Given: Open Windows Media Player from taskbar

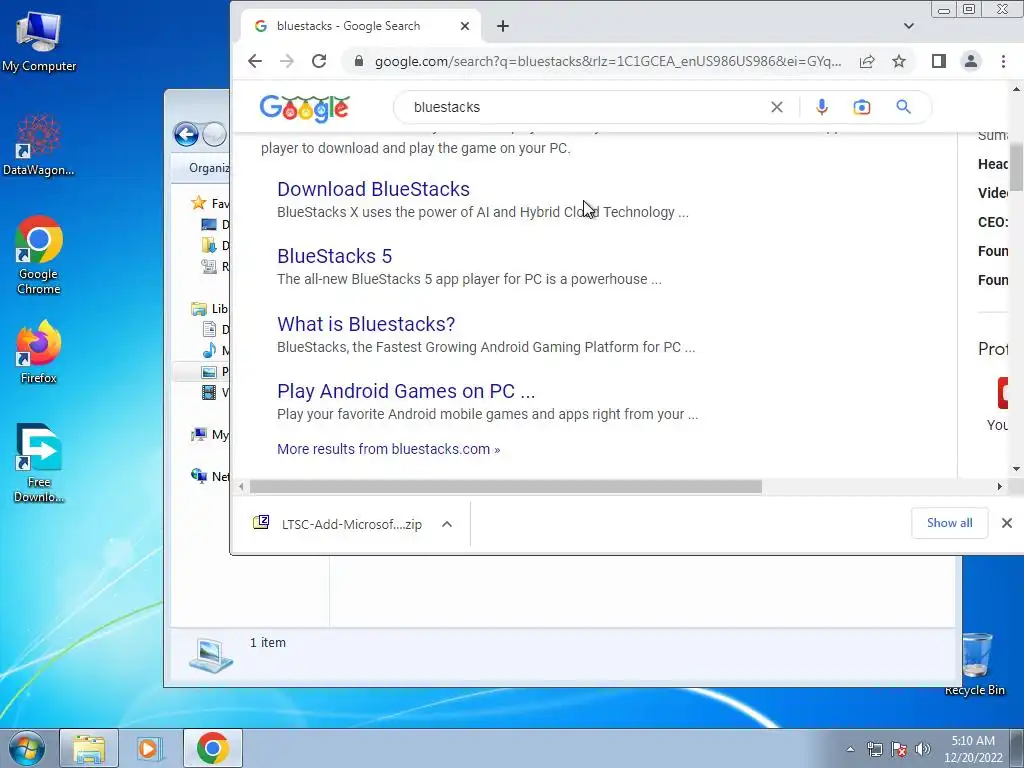Looking at the screenshot, I should coord(150,748).
